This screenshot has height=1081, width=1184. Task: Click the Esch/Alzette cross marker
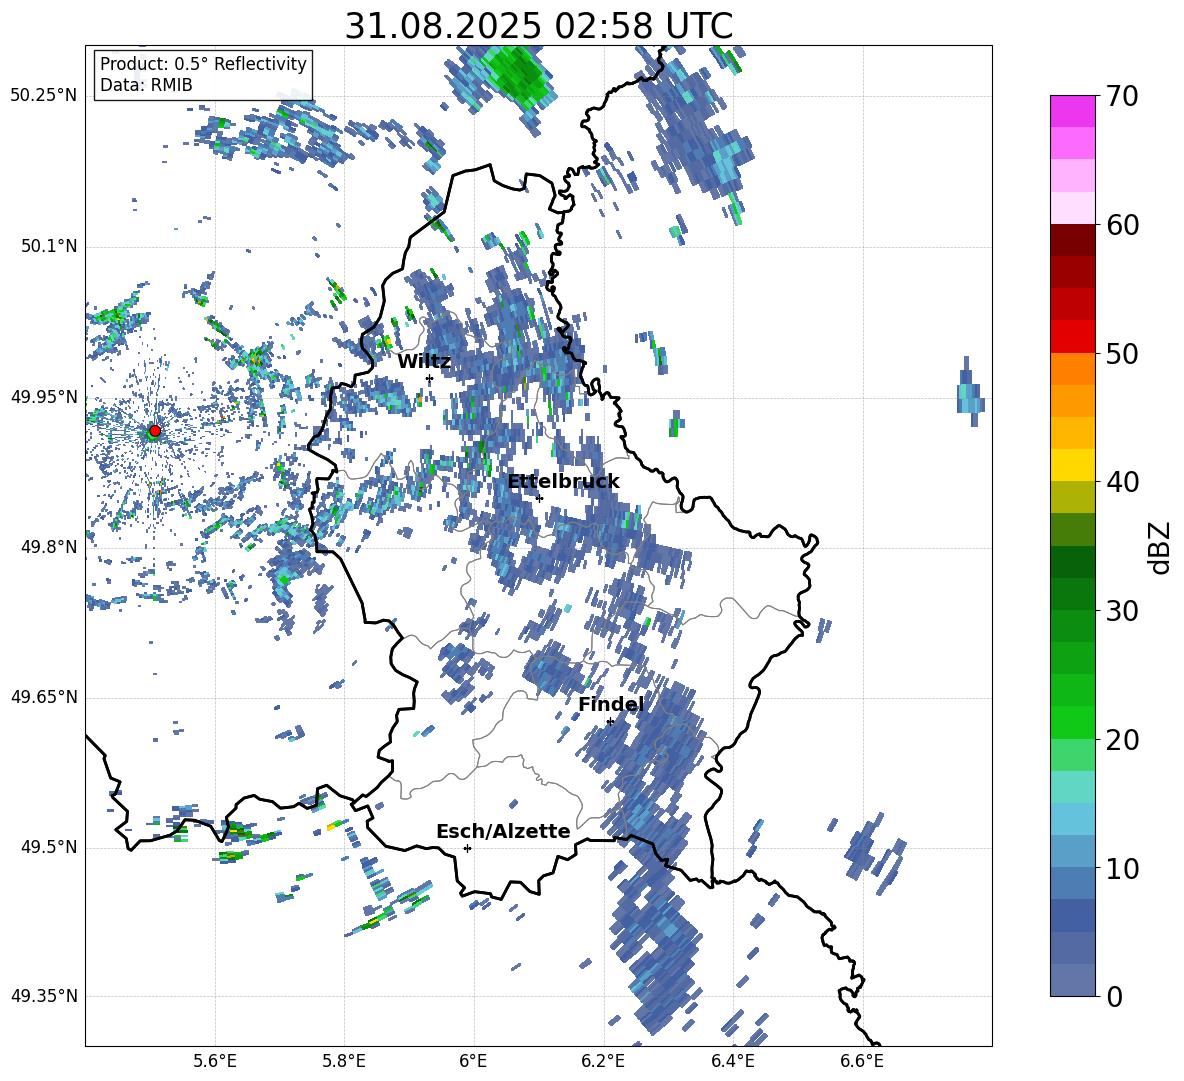pos(467,848)
